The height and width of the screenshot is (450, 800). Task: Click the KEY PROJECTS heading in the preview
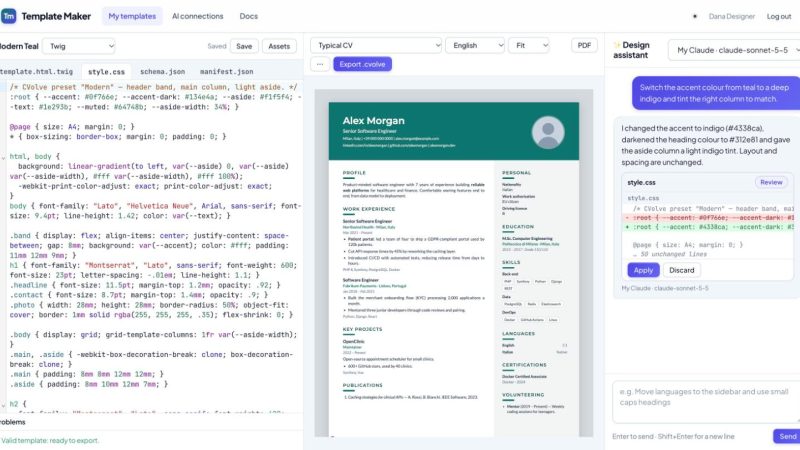coord(362,330)
